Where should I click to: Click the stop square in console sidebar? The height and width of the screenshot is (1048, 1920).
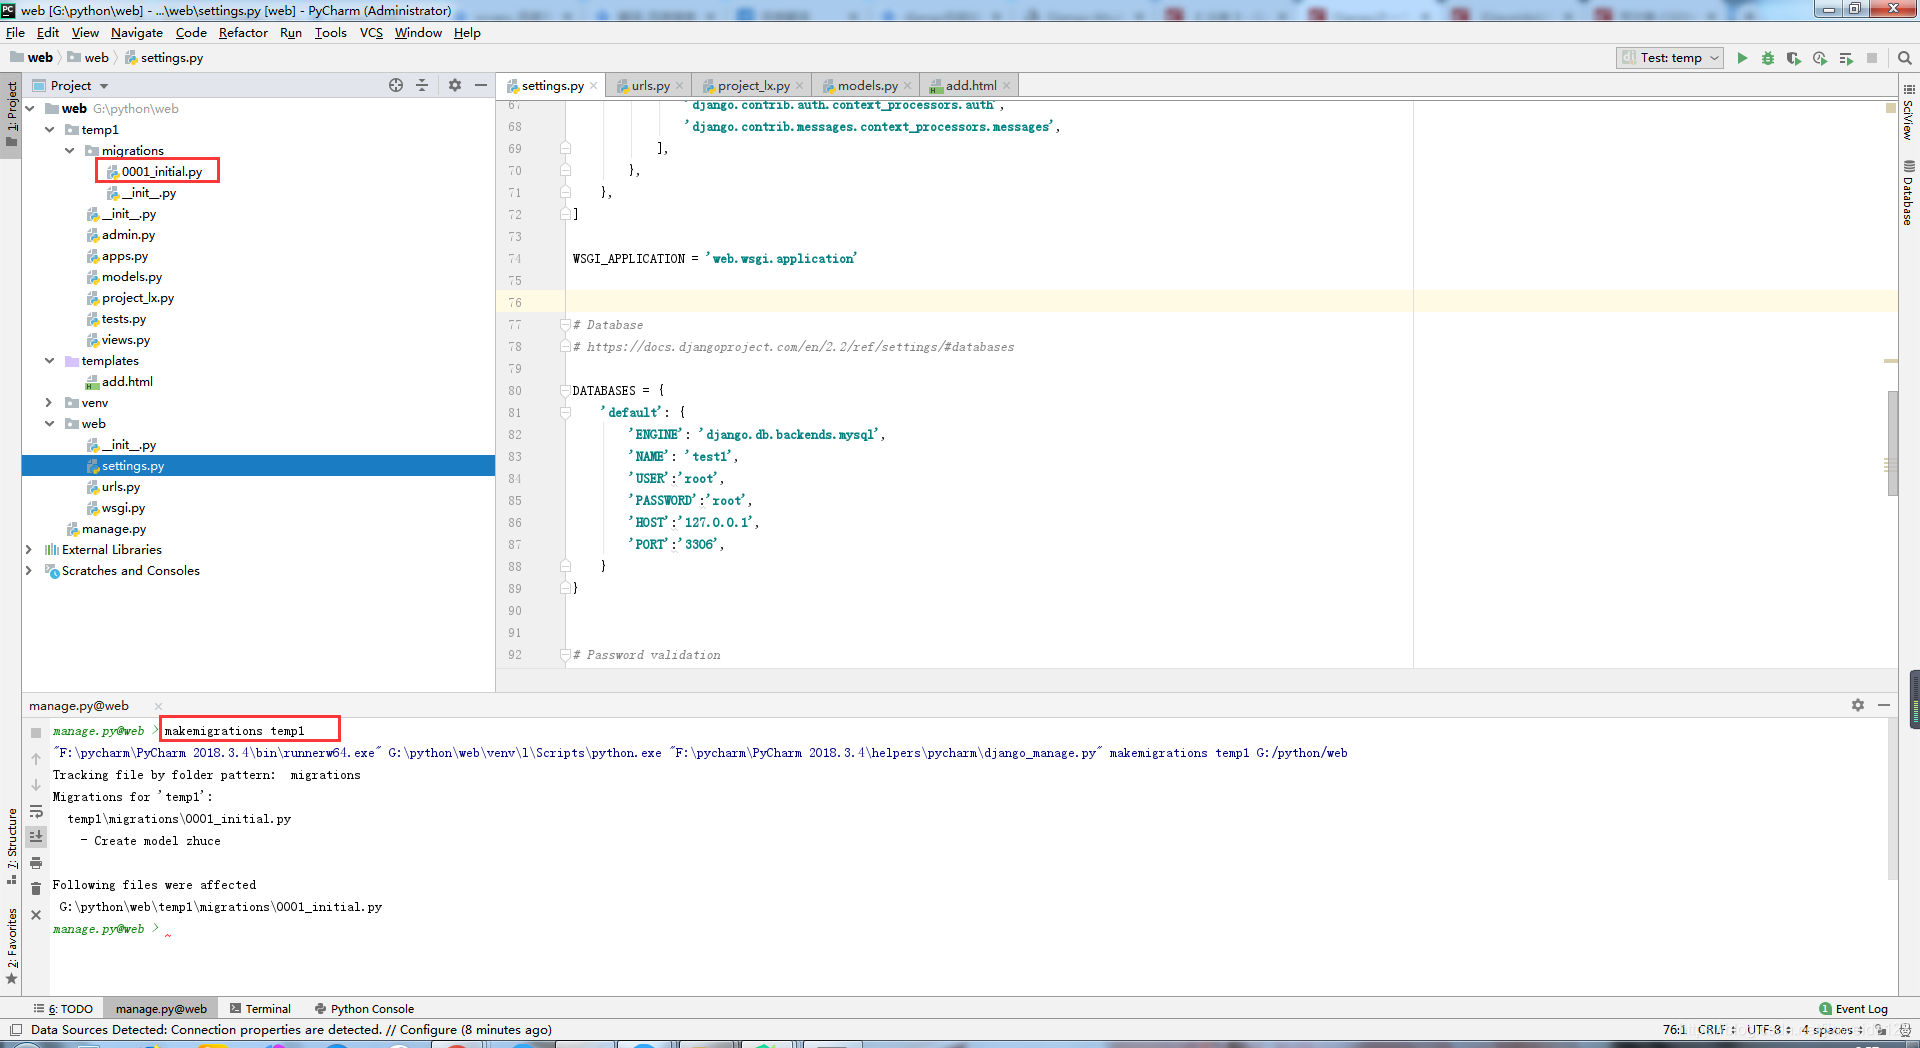[x=36, y=733]
